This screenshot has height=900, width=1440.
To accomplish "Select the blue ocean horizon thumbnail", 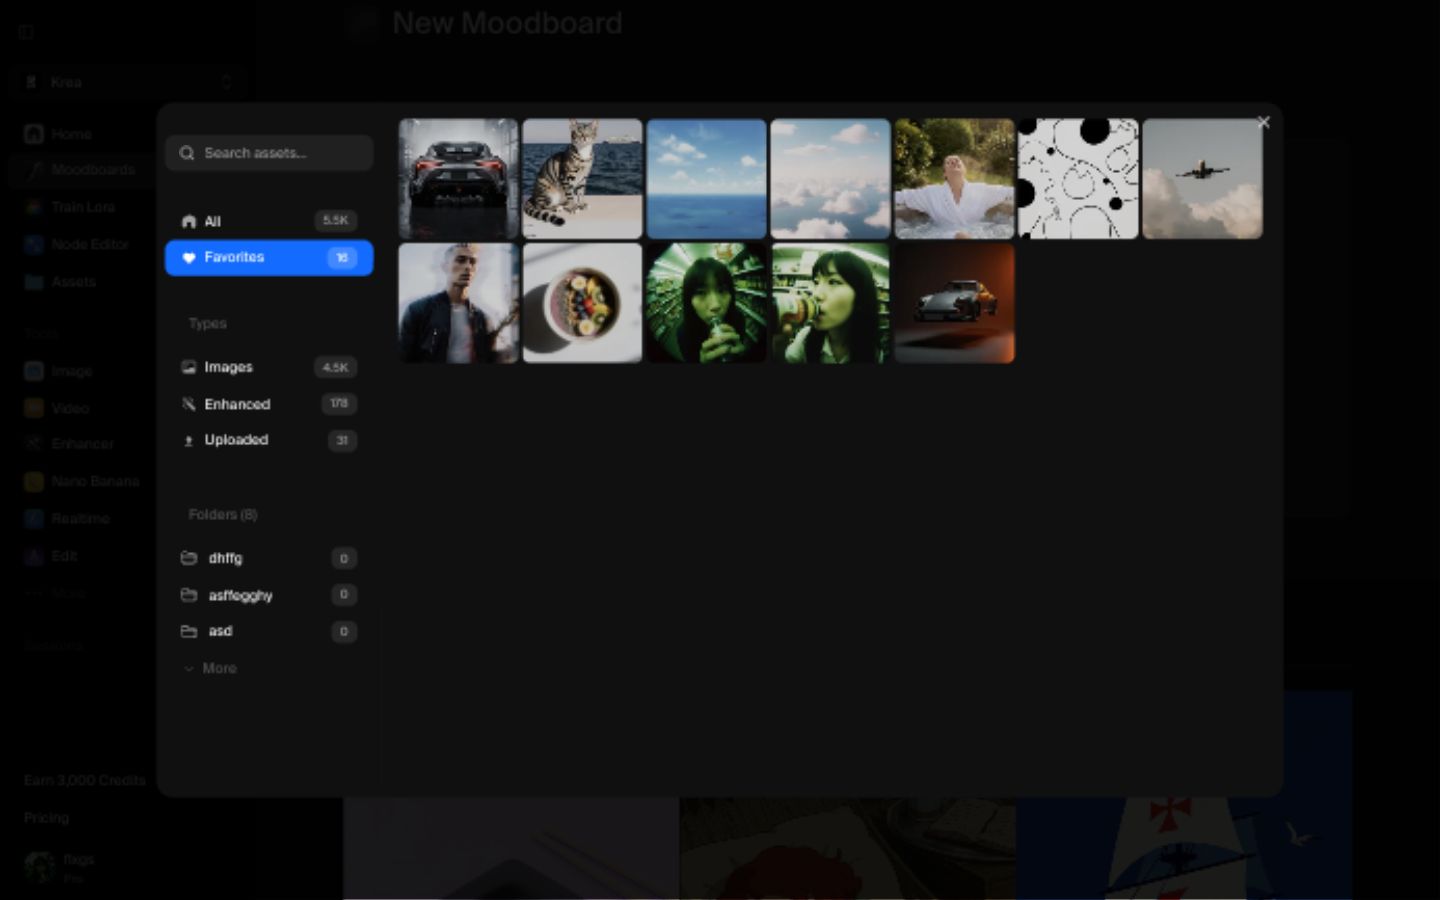I will pos(707,179).
